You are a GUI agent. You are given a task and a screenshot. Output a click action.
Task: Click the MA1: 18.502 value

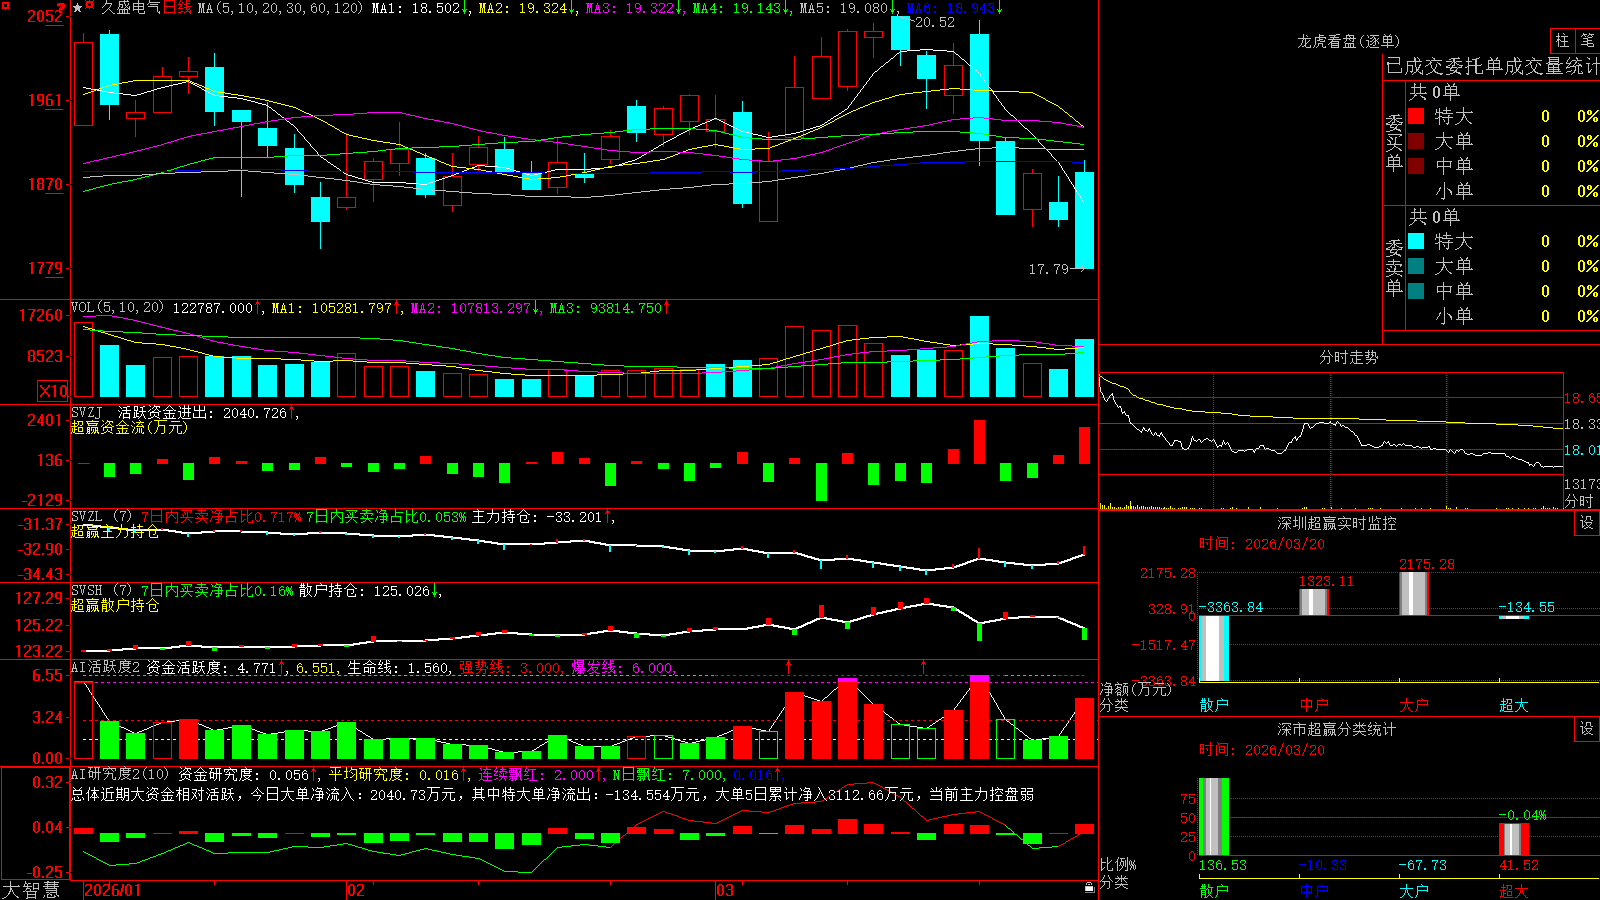[x=420, y=8]
